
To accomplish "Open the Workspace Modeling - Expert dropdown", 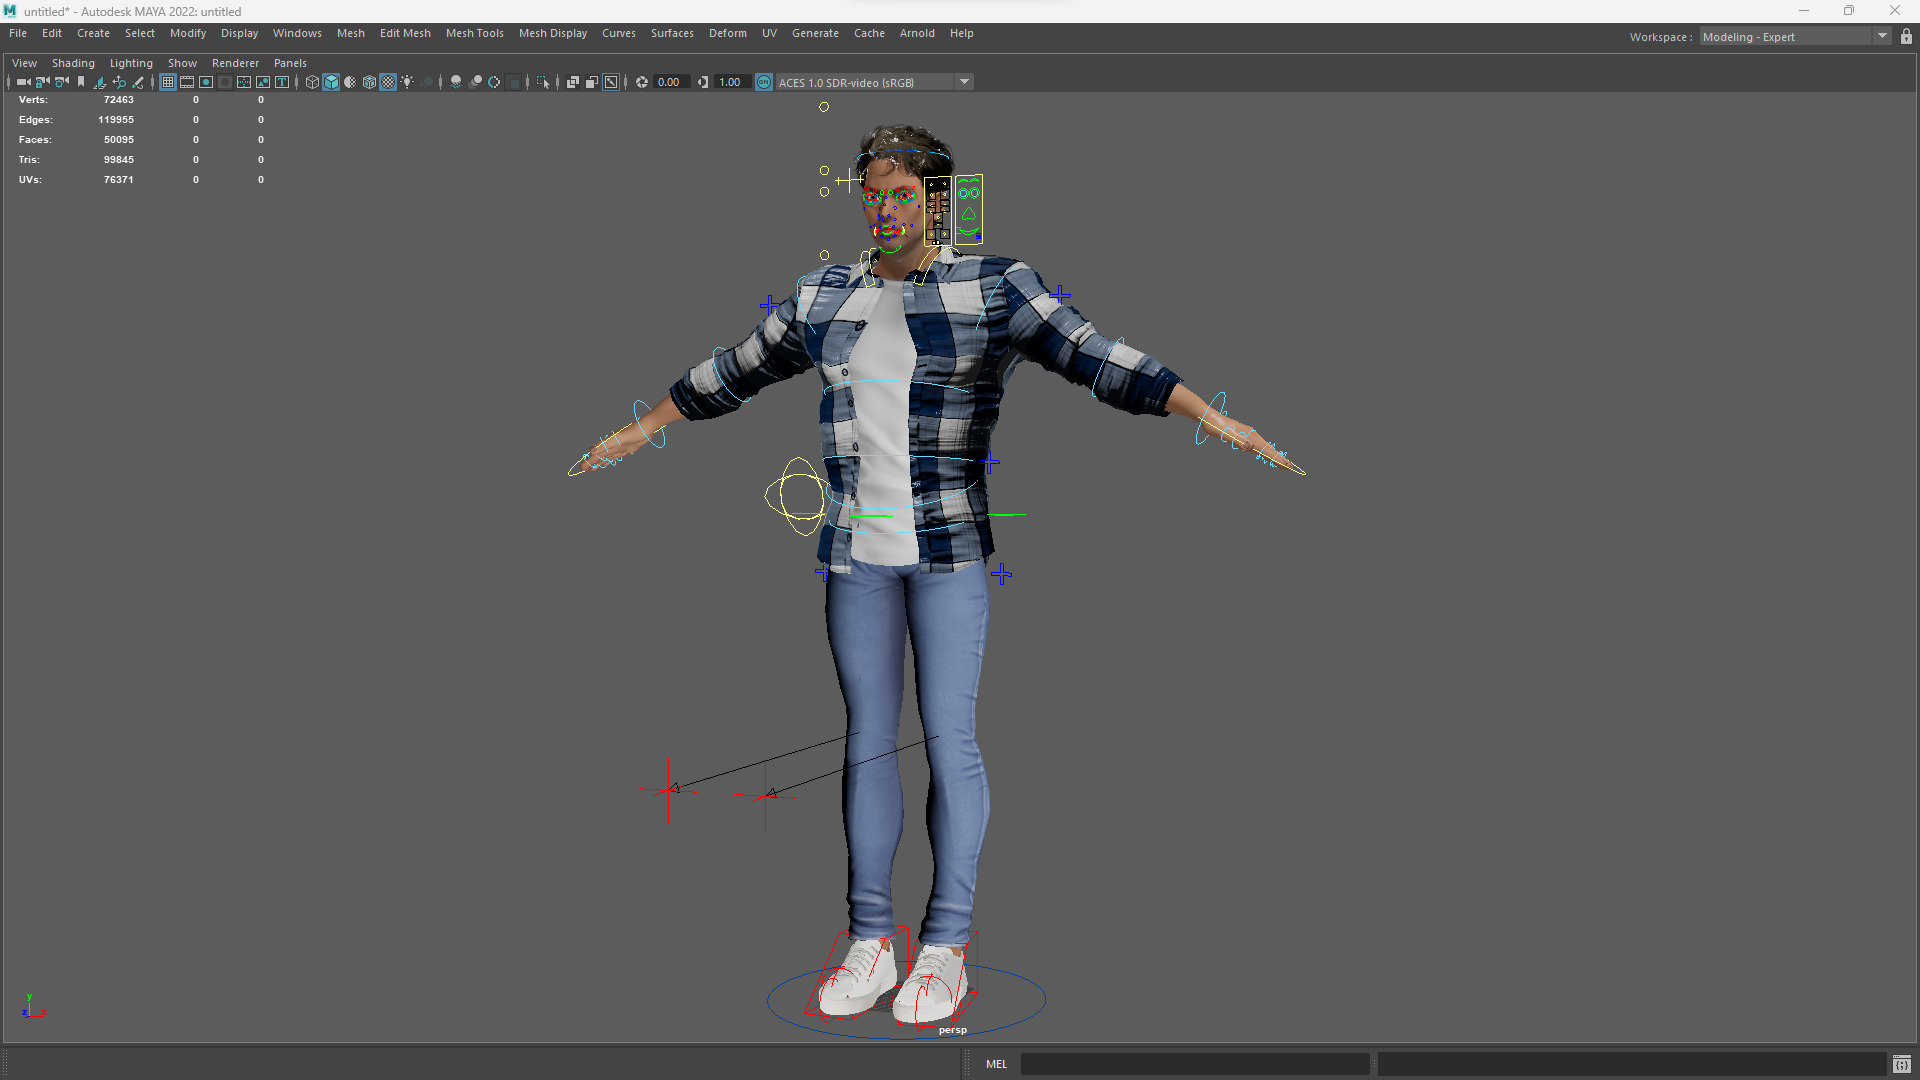I will [x=1882, y=37].
